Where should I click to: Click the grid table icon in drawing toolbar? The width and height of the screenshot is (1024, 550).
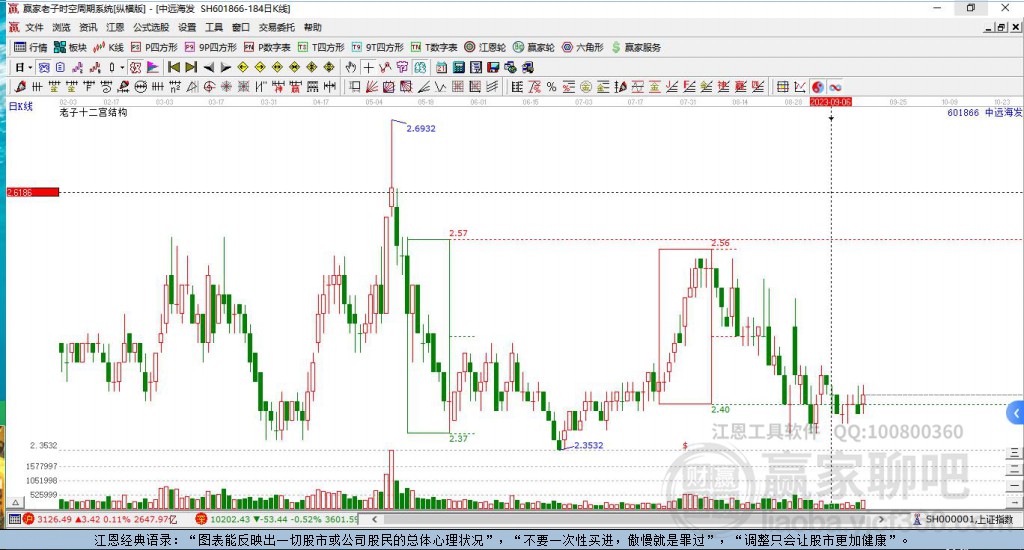[x=782, y=86]
